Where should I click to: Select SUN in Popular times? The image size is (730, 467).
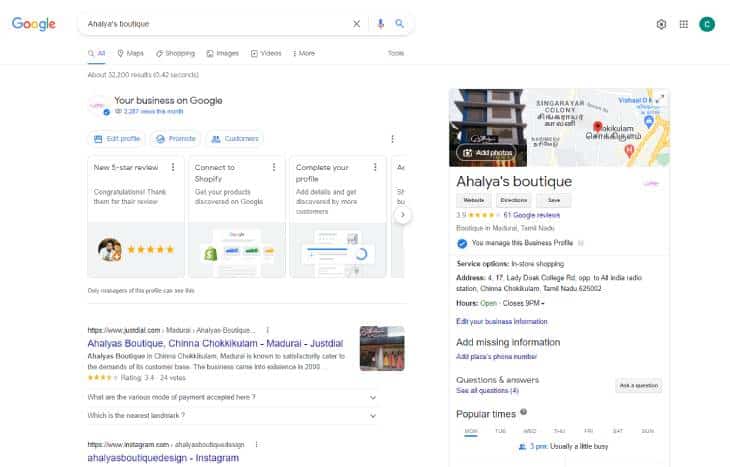[648, 431]
